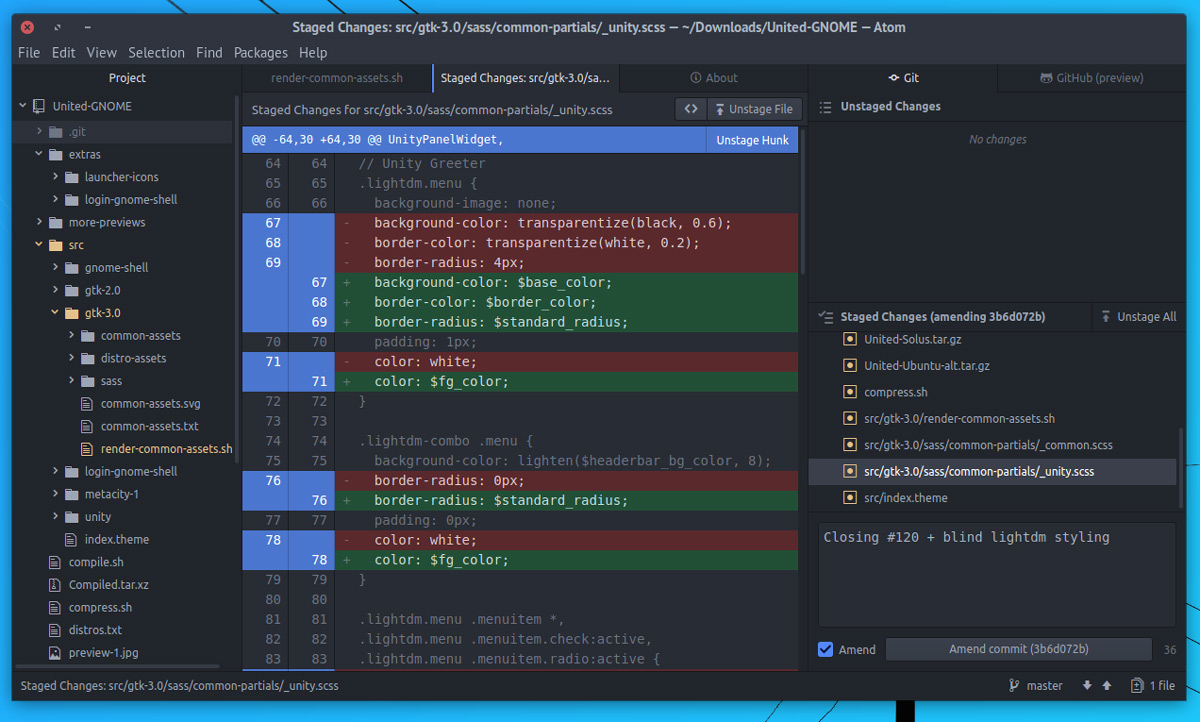The height and width of the screenshot is (722, 1200).
Task: Click the 1 file changed indicator
Action: click(1153, 685)
